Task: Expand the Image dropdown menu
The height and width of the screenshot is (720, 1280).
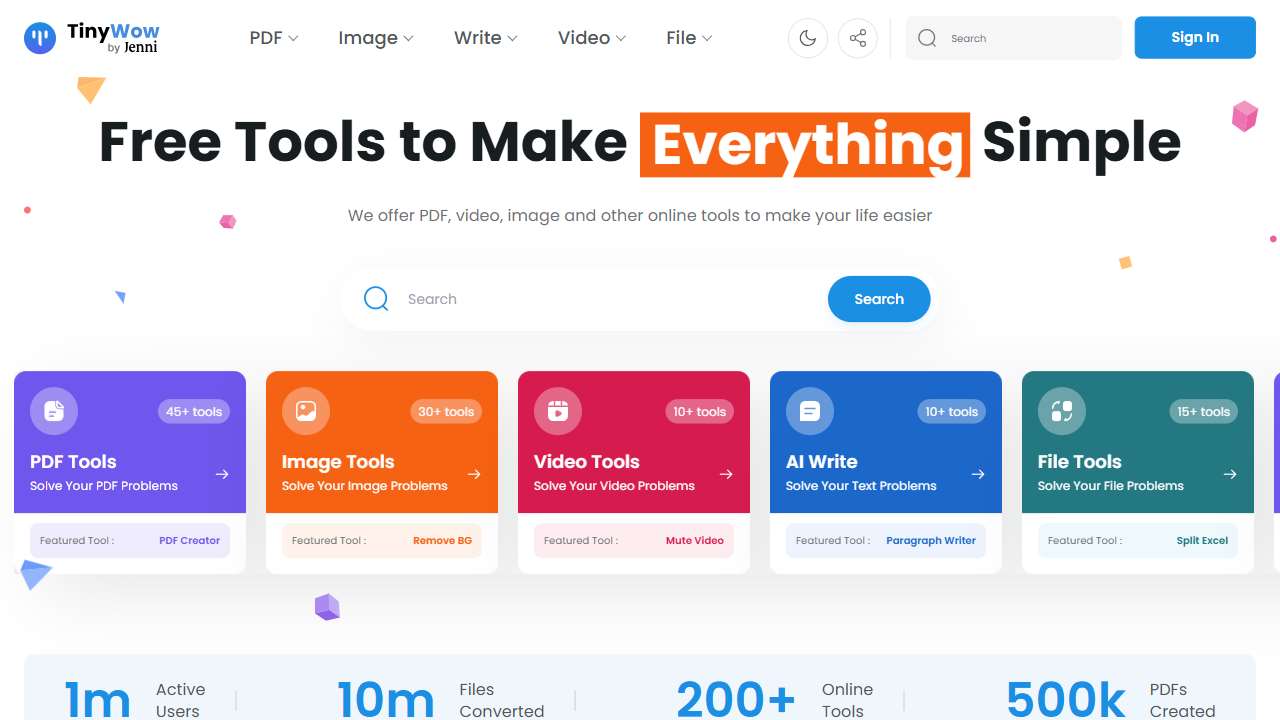Action: 375,38
